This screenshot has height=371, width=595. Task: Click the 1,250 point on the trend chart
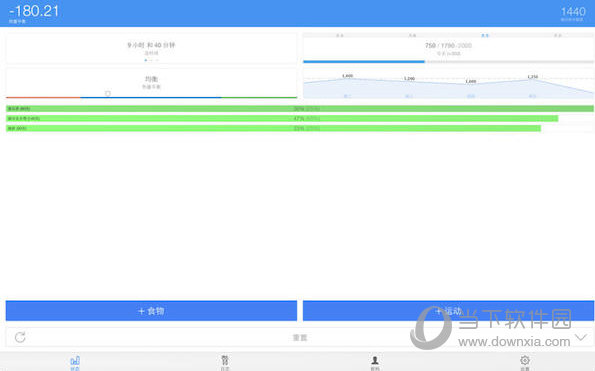tap(532, 77)
